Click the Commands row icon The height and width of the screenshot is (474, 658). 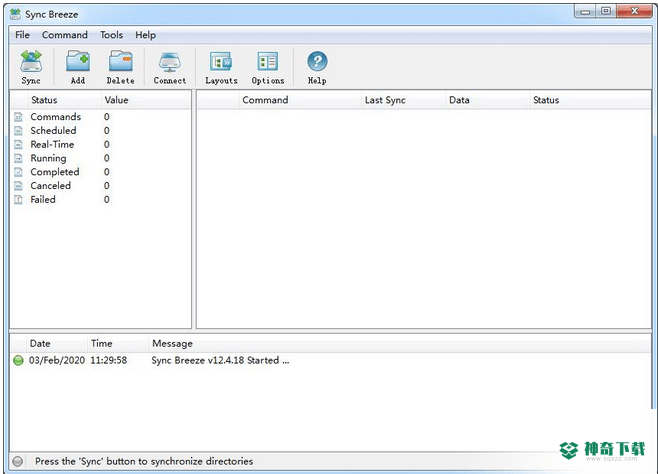click(x=18, y=117)
